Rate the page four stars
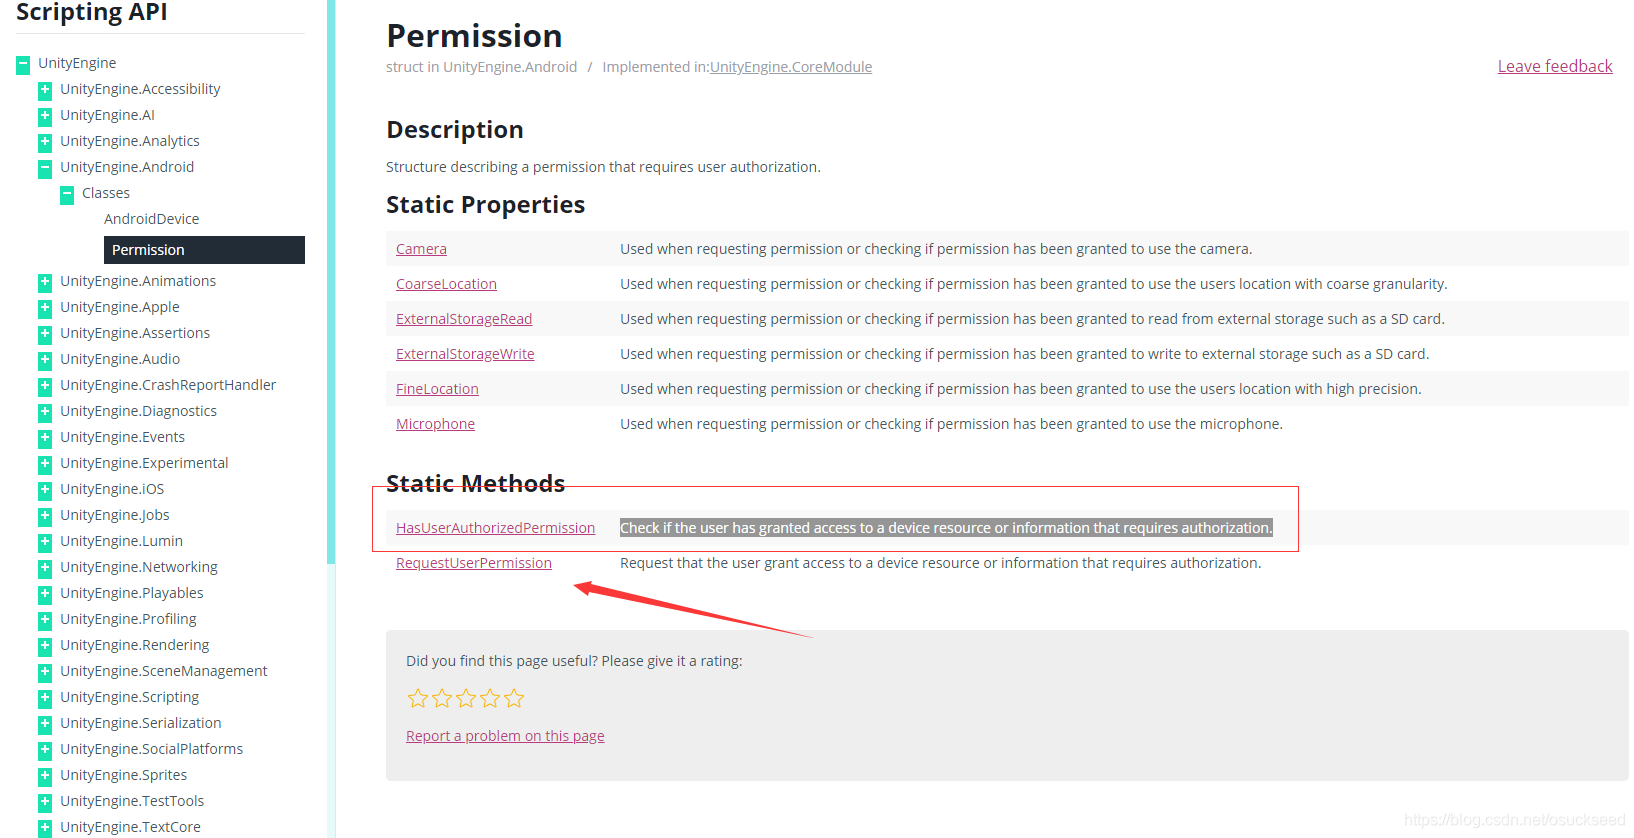Viewport: 1634px width, 838px height. [x=490, y=699]
